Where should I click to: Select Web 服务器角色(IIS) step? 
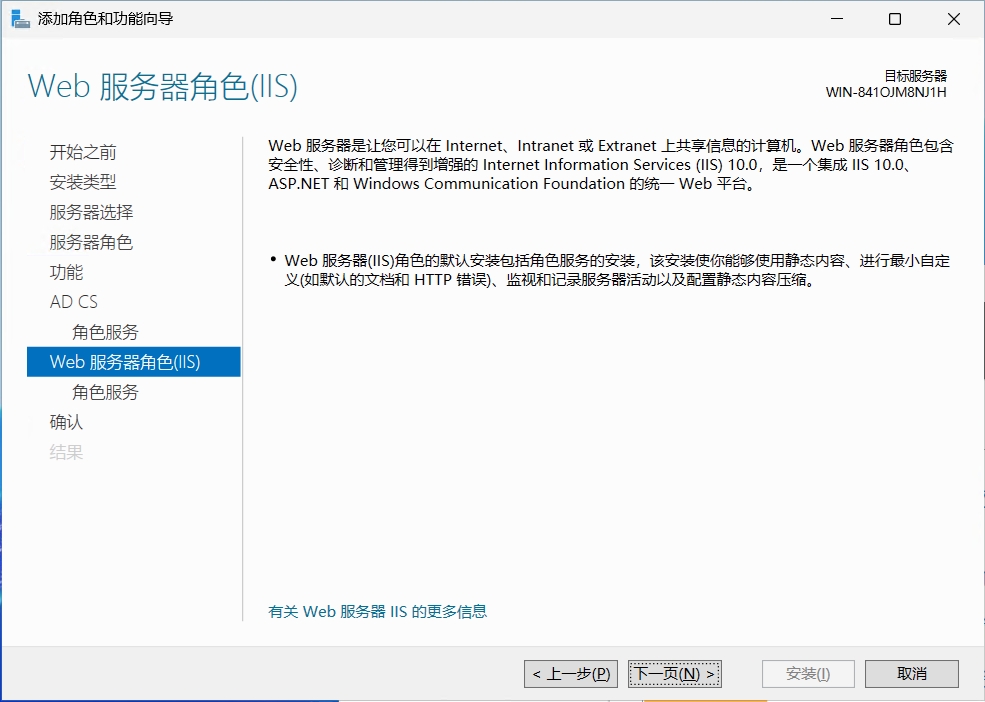[134, 362]
